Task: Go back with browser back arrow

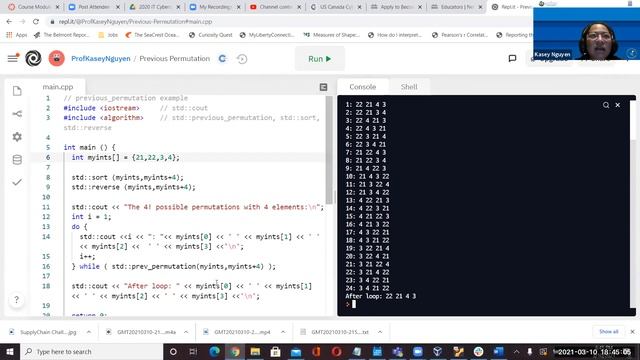Action: pos(9,22)
